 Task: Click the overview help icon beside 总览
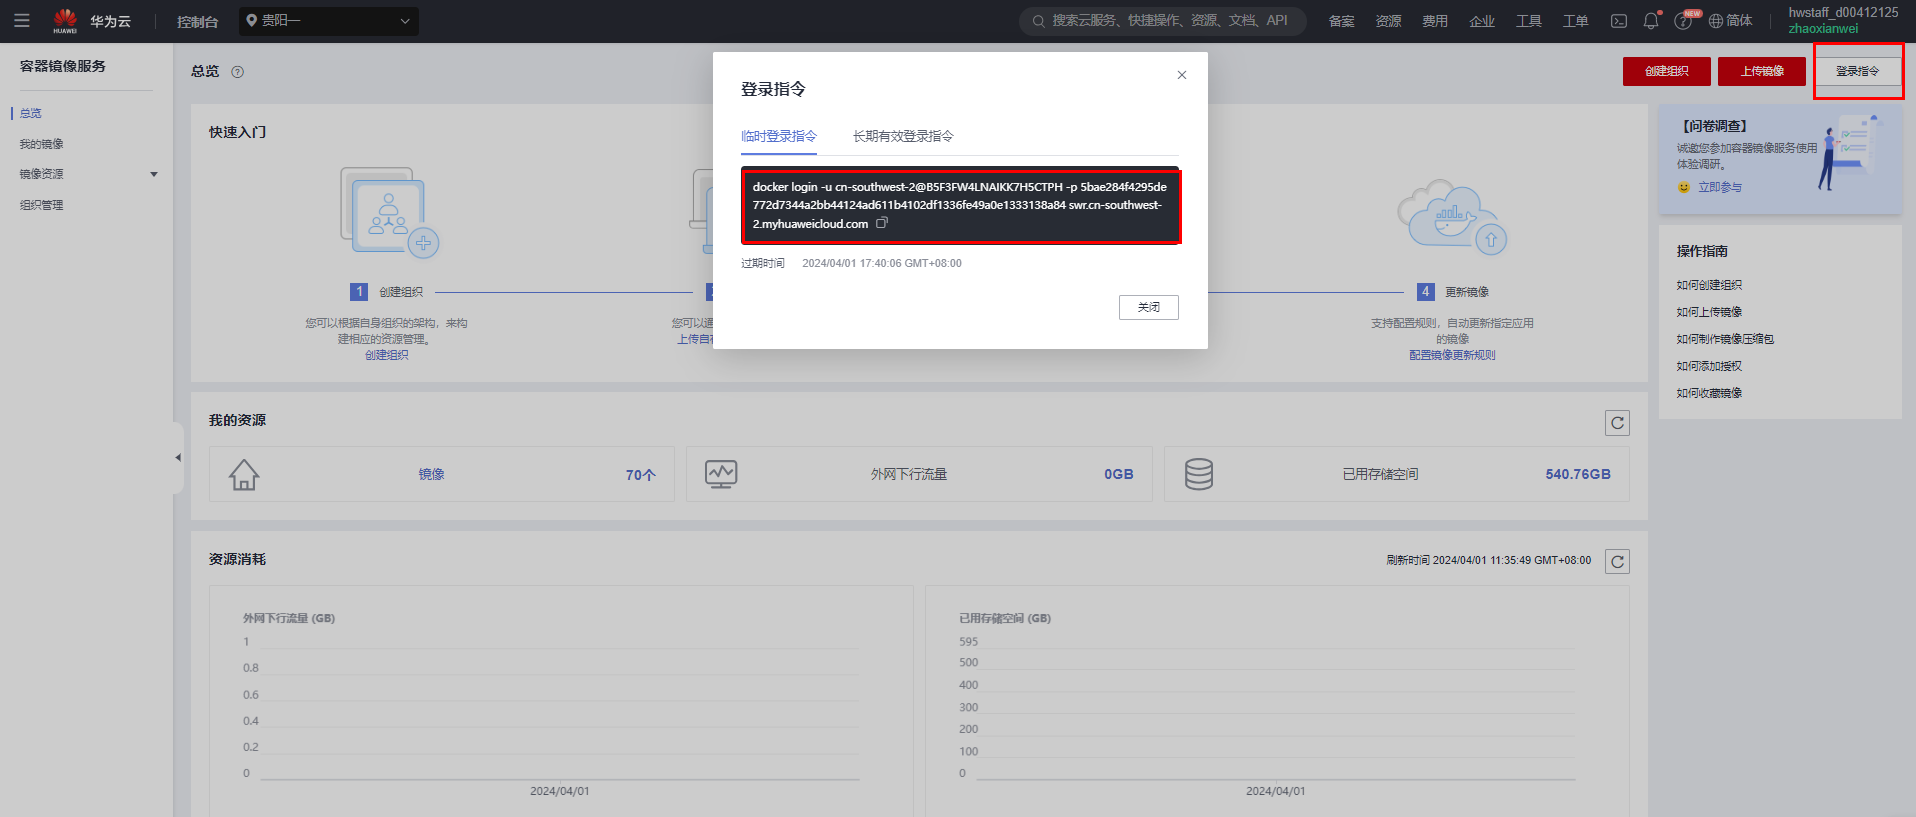pos(237,72)
